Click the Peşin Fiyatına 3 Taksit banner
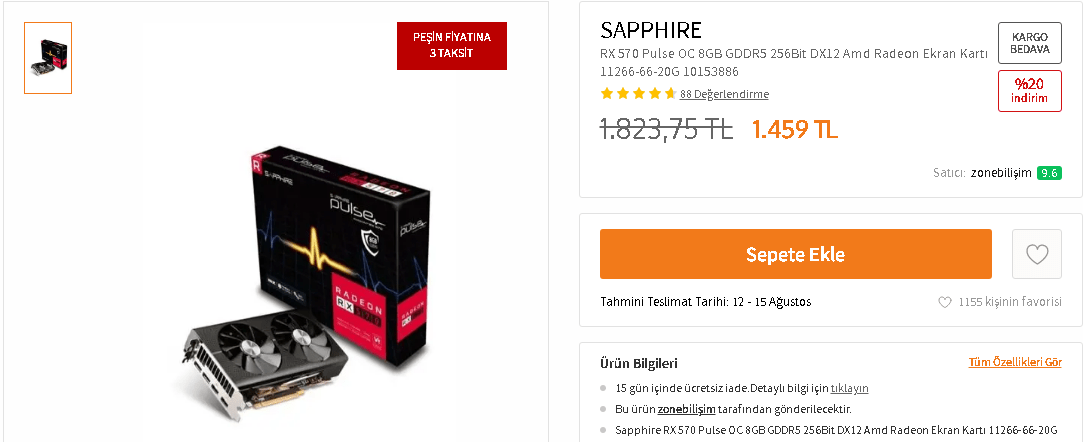This screenshot has height=442, width=1083. [452, 46]
